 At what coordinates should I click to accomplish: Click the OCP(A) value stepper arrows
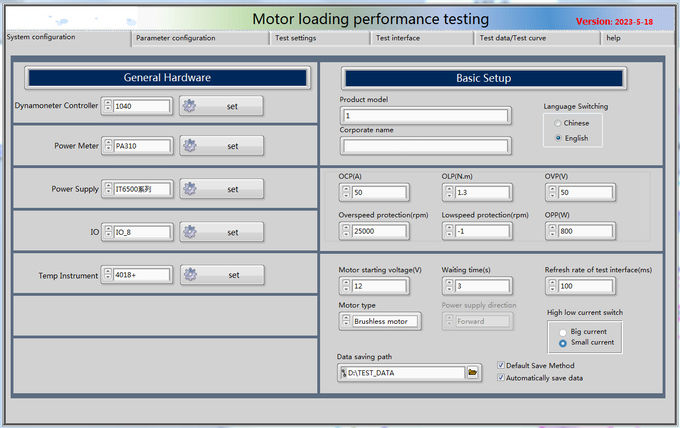(346, 192)
